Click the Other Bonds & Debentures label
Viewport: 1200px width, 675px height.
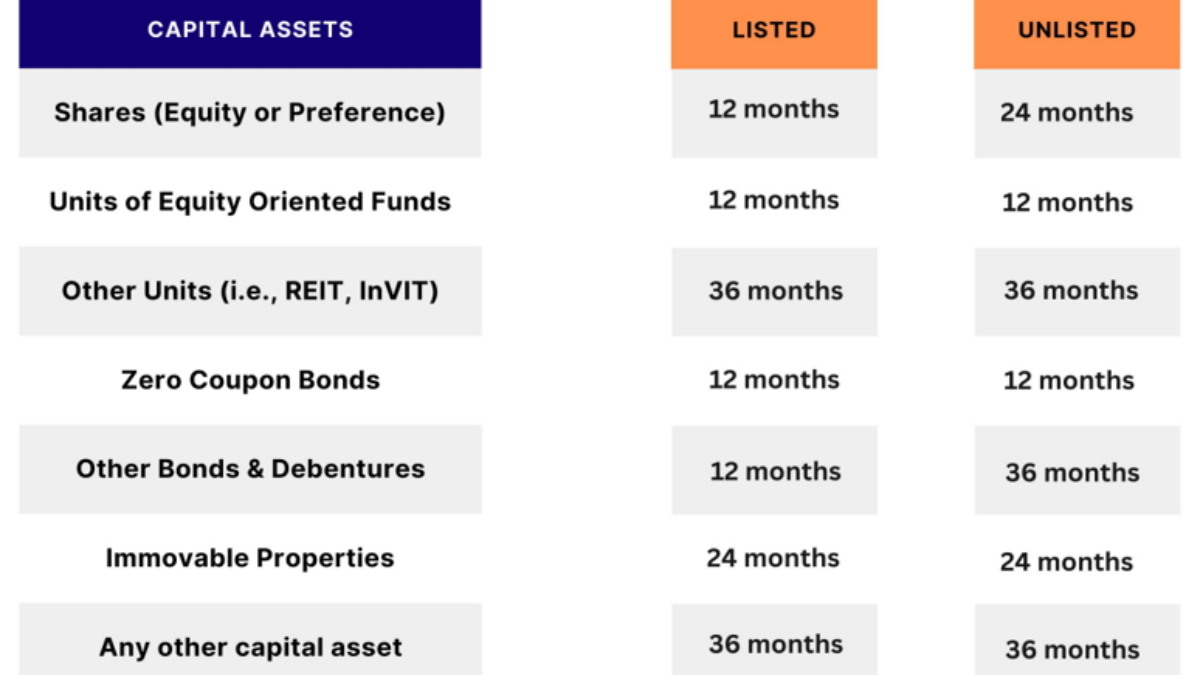(x=250, y=469)
